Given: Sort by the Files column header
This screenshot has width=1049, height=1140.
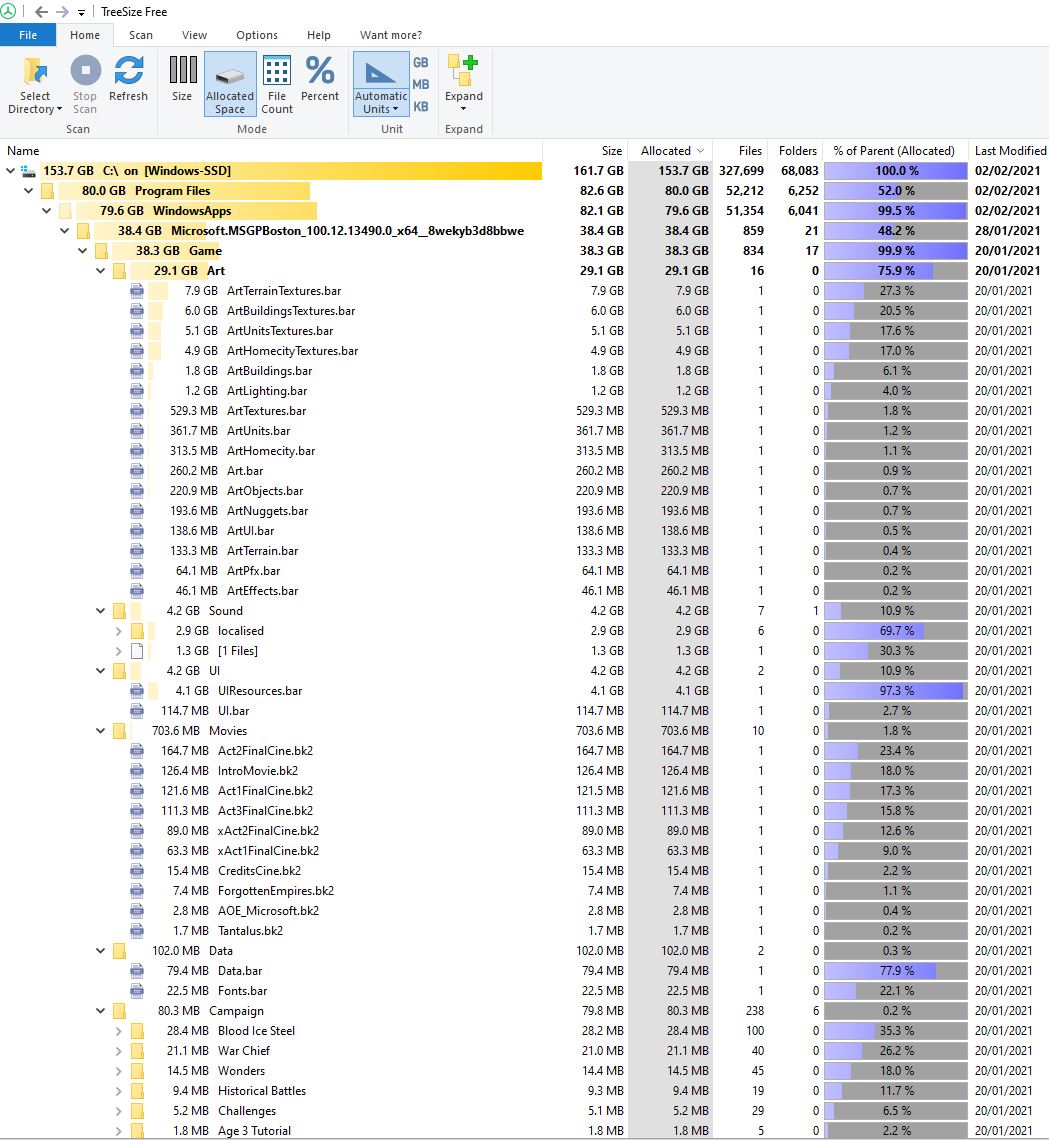Looking at the screenshot, I should click(x=741, y=150).
